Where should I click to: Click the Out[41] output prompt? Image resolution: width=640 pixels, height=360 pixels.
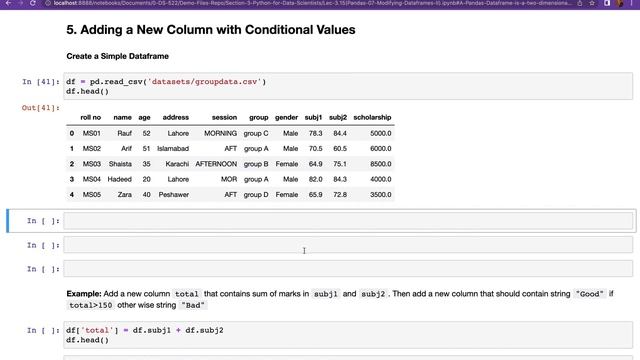[41, 108]
